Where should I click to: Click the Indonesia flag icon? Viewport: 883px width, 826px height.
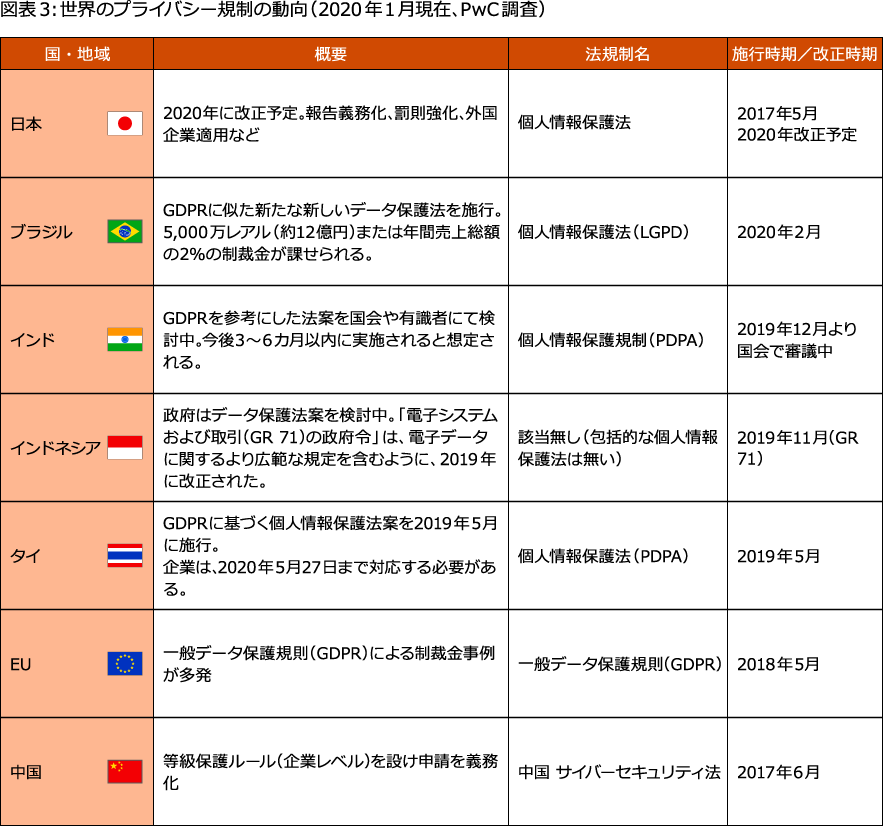[x=125, y=447]
